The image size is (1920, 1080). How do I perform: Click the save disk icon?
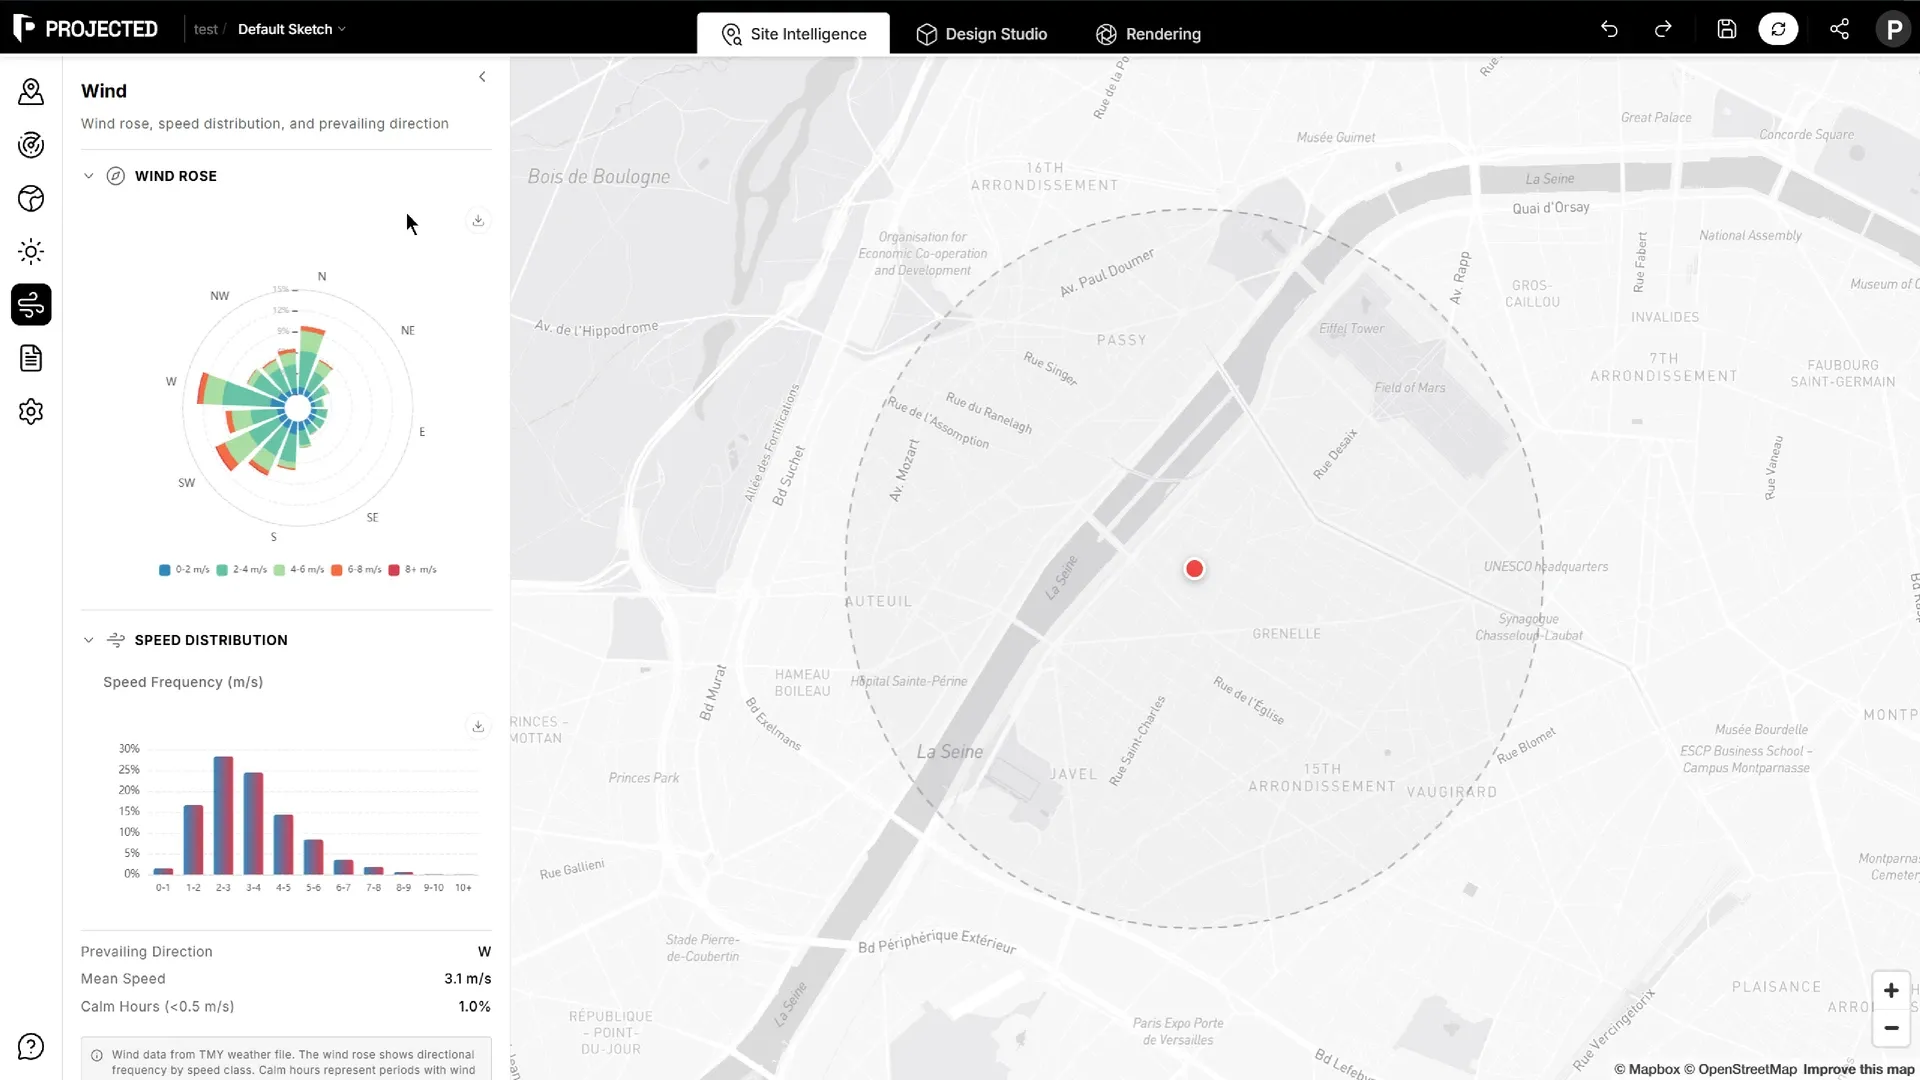click(1727, 29)
